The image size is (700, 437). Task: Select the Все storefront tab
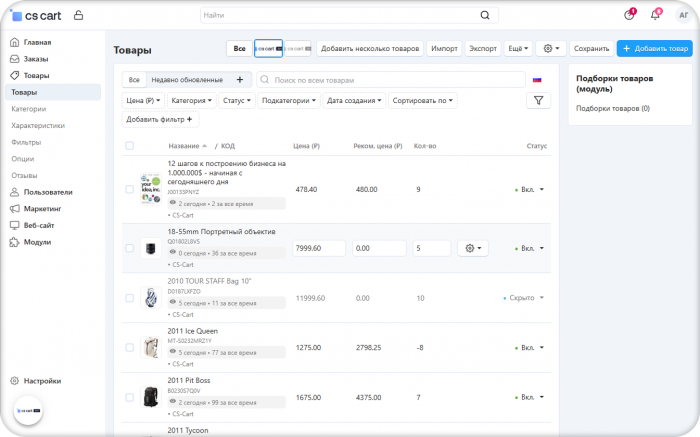coord(239,48)
